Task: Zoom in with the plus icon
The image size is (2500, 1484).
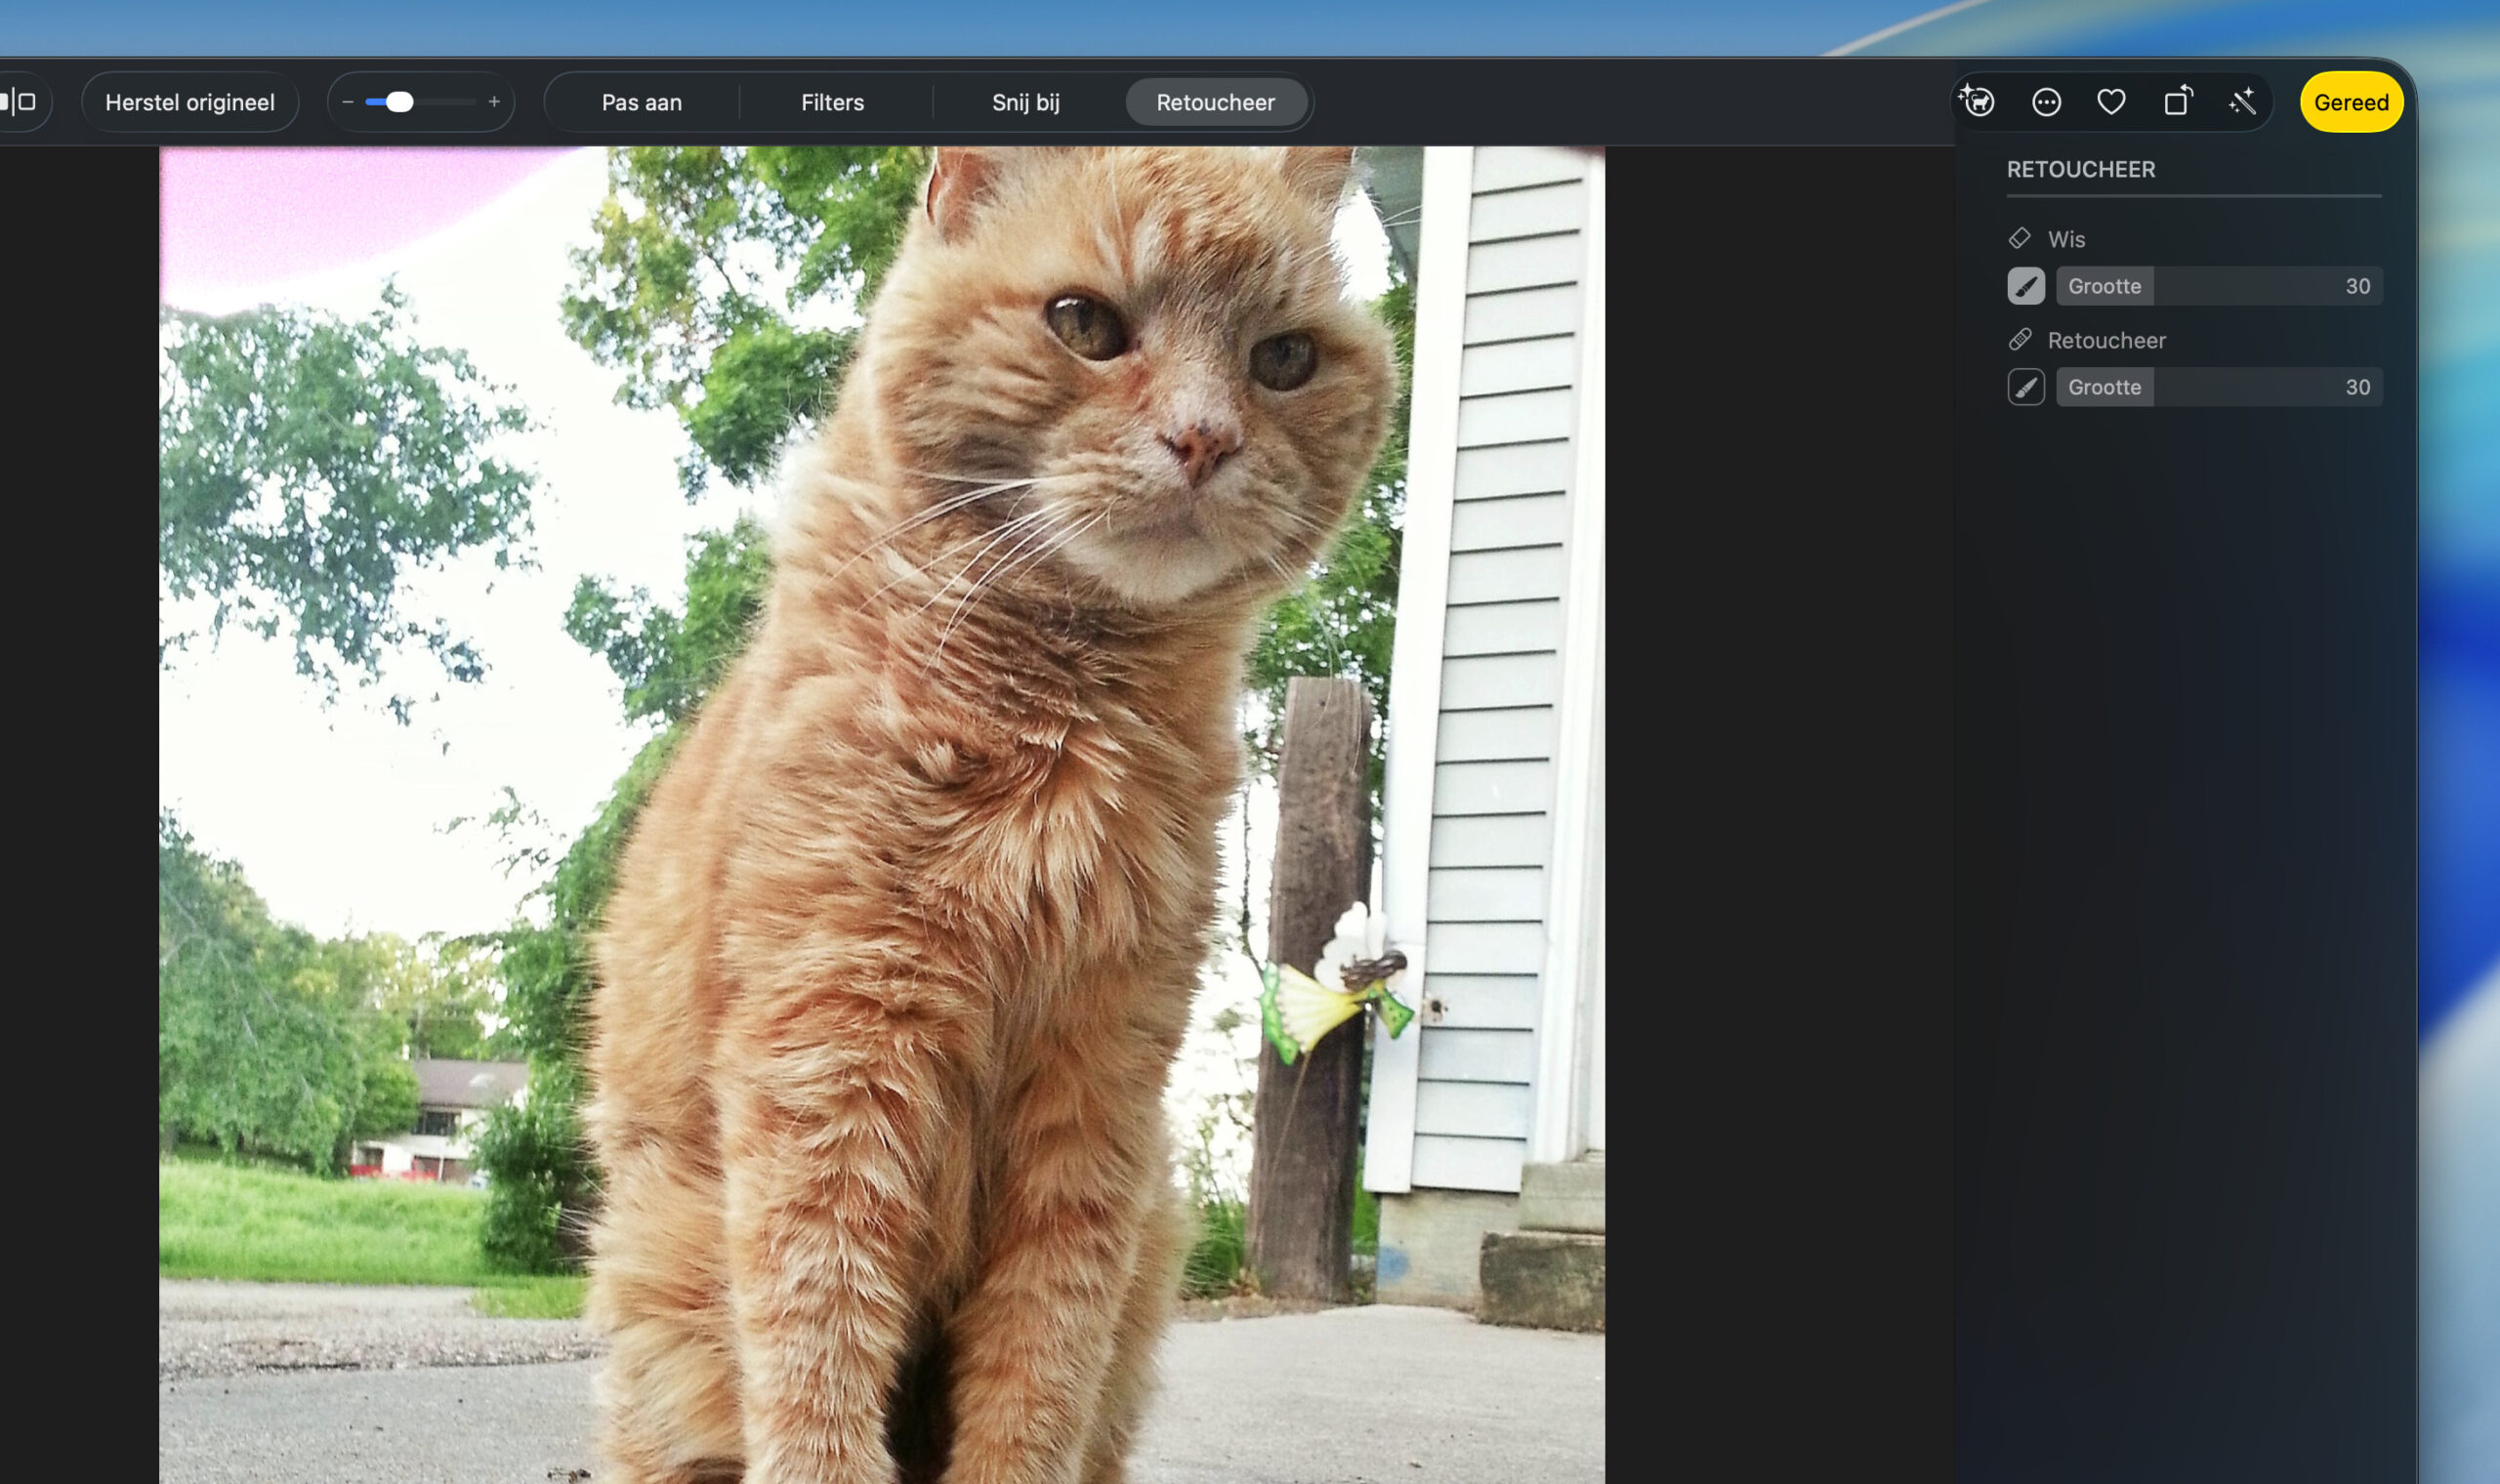Action: (494, 102)
